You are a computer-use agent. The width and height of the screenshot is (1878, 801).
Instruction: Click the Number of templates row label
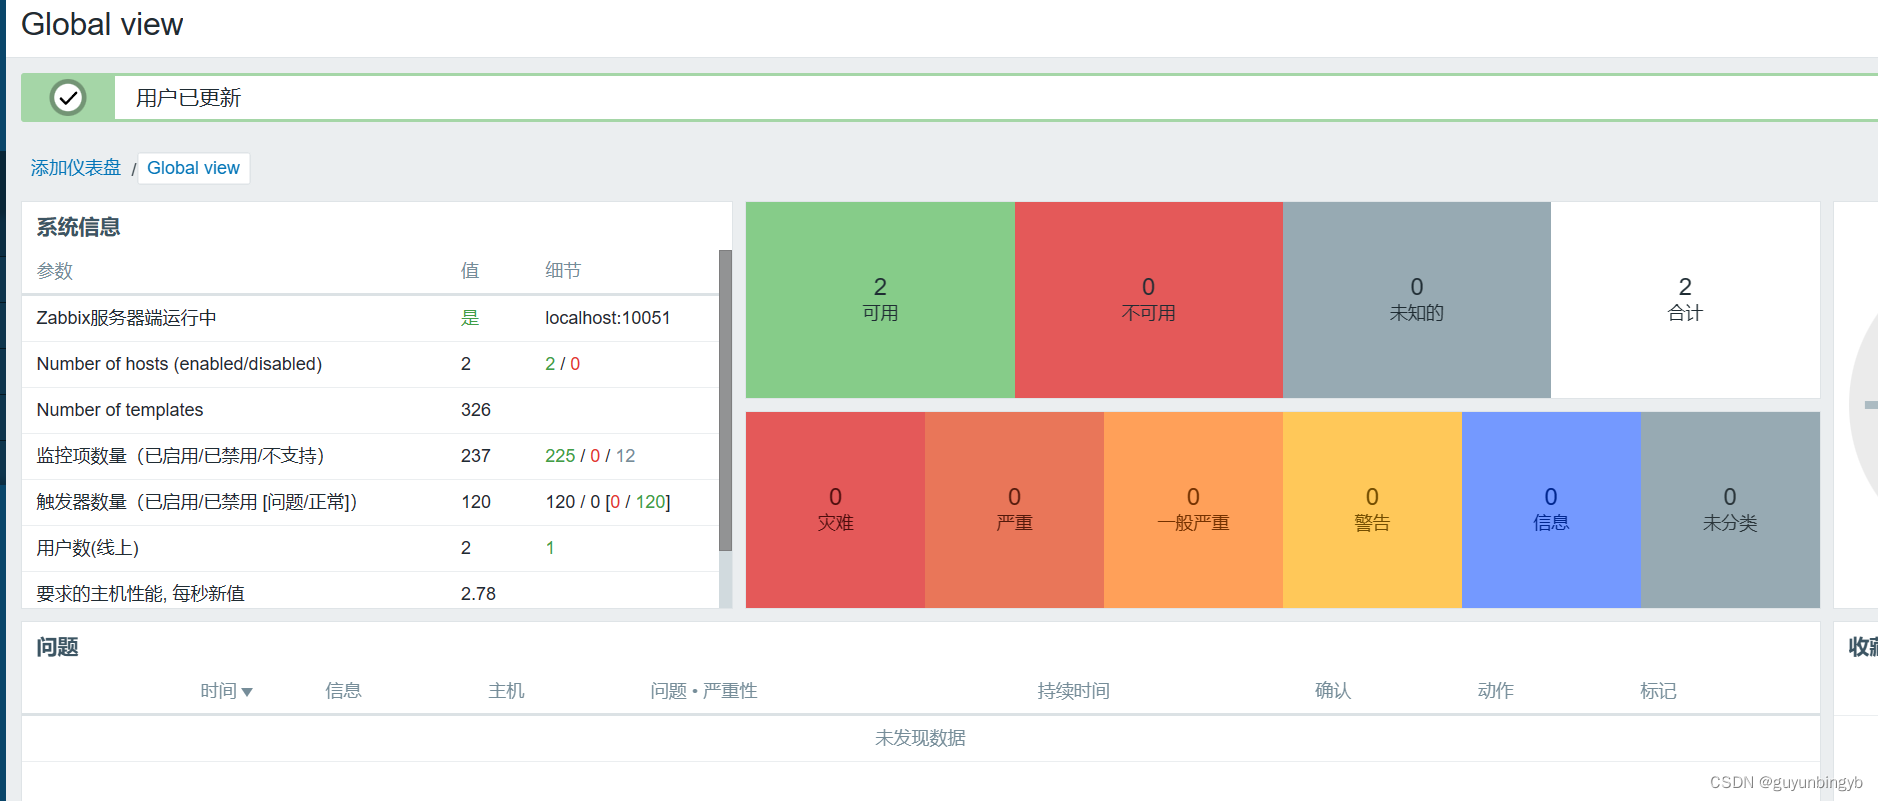120,410
